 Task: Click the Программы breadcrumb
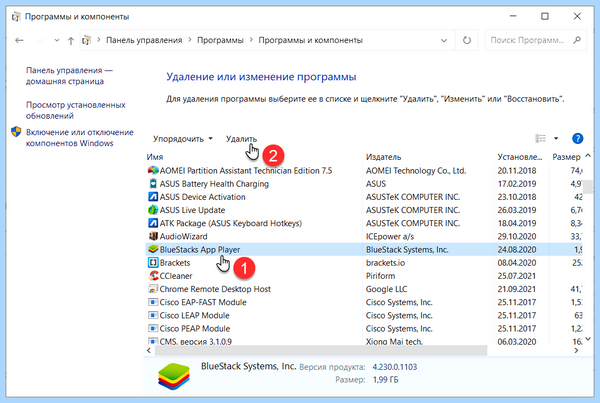click(220, 40)
